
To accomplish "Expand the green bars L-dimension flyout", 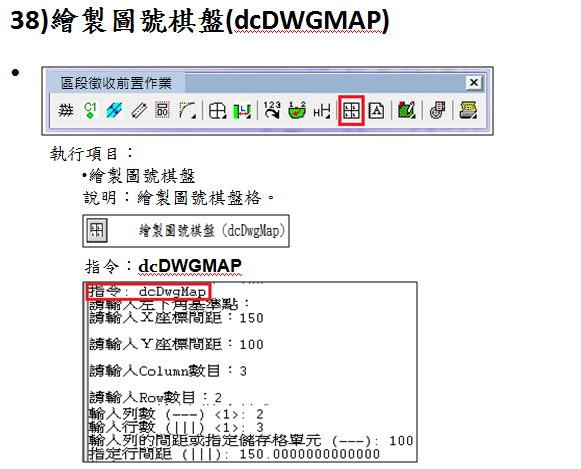I will click(x=242, y=110).
